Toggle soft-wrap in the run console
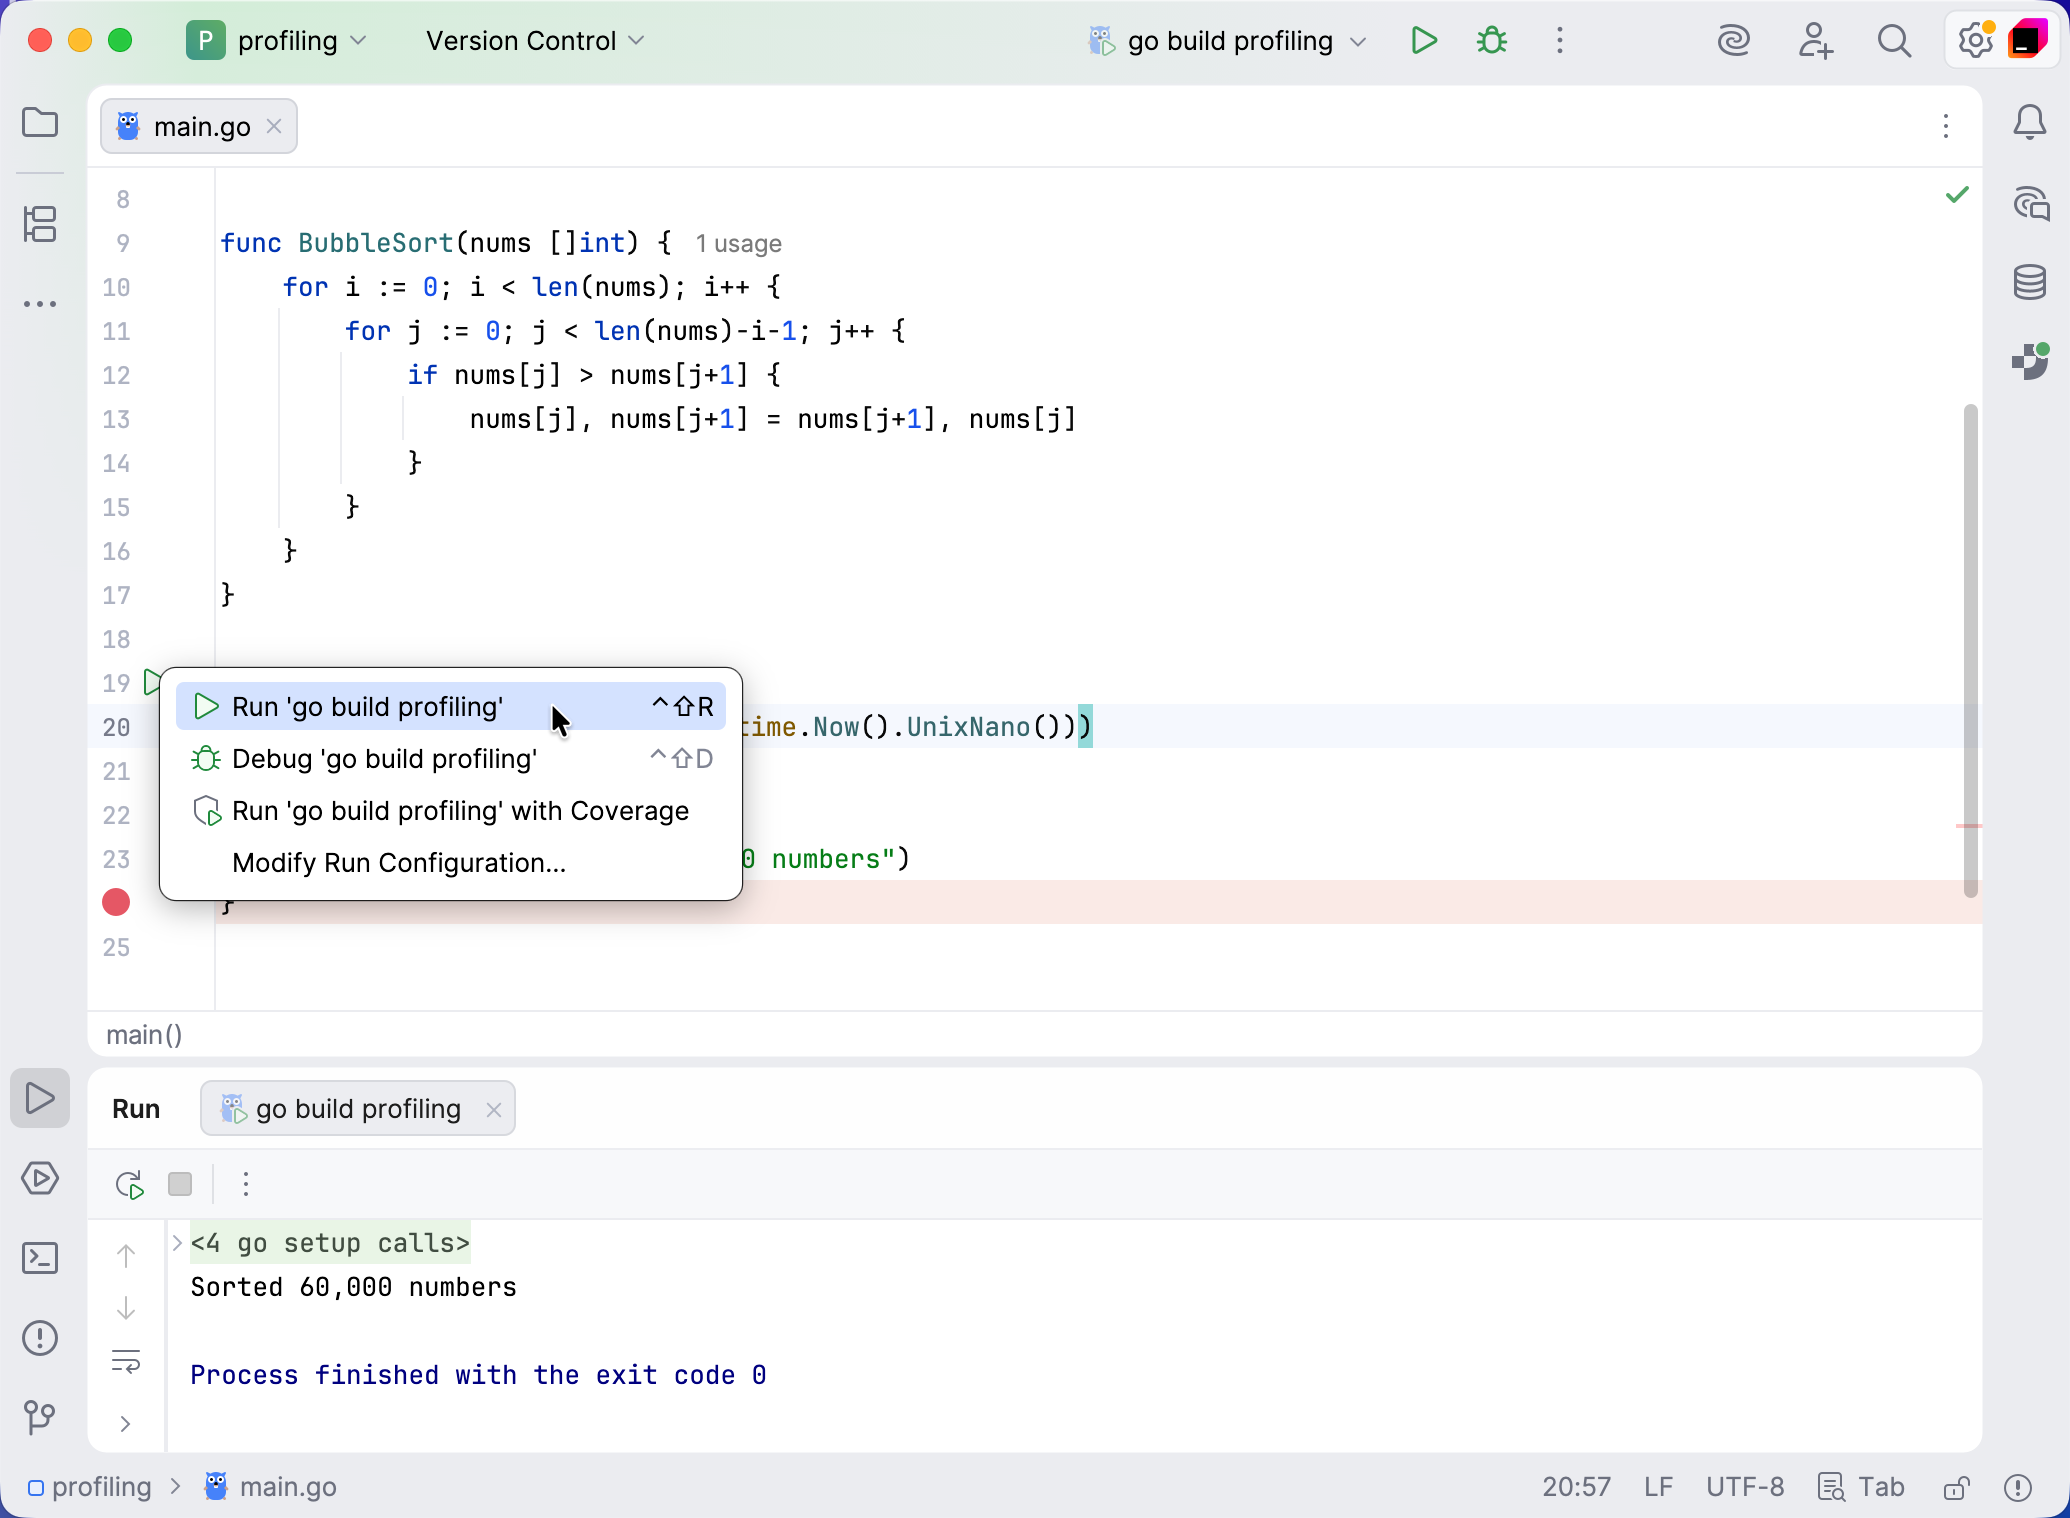This screenshot has height=1518, width=2070. (x=127, y=1362)
